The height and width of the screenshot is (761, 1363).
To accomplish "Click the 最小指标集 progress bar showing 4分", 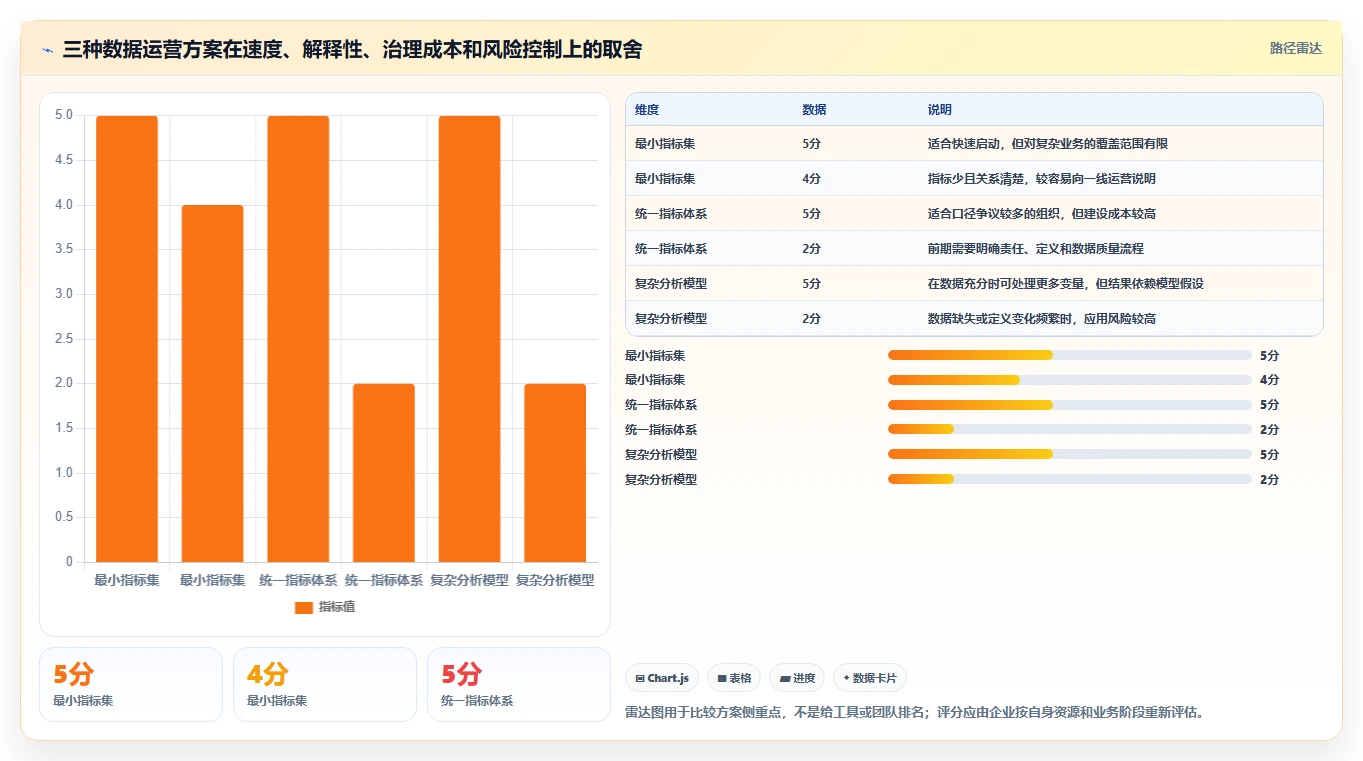I will (x=1070, y=380).
